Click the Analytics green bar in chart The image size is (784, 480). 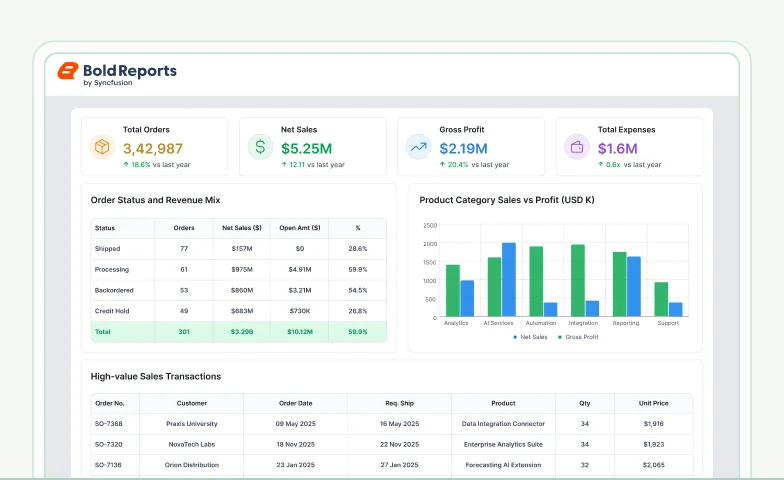point(452,290)
